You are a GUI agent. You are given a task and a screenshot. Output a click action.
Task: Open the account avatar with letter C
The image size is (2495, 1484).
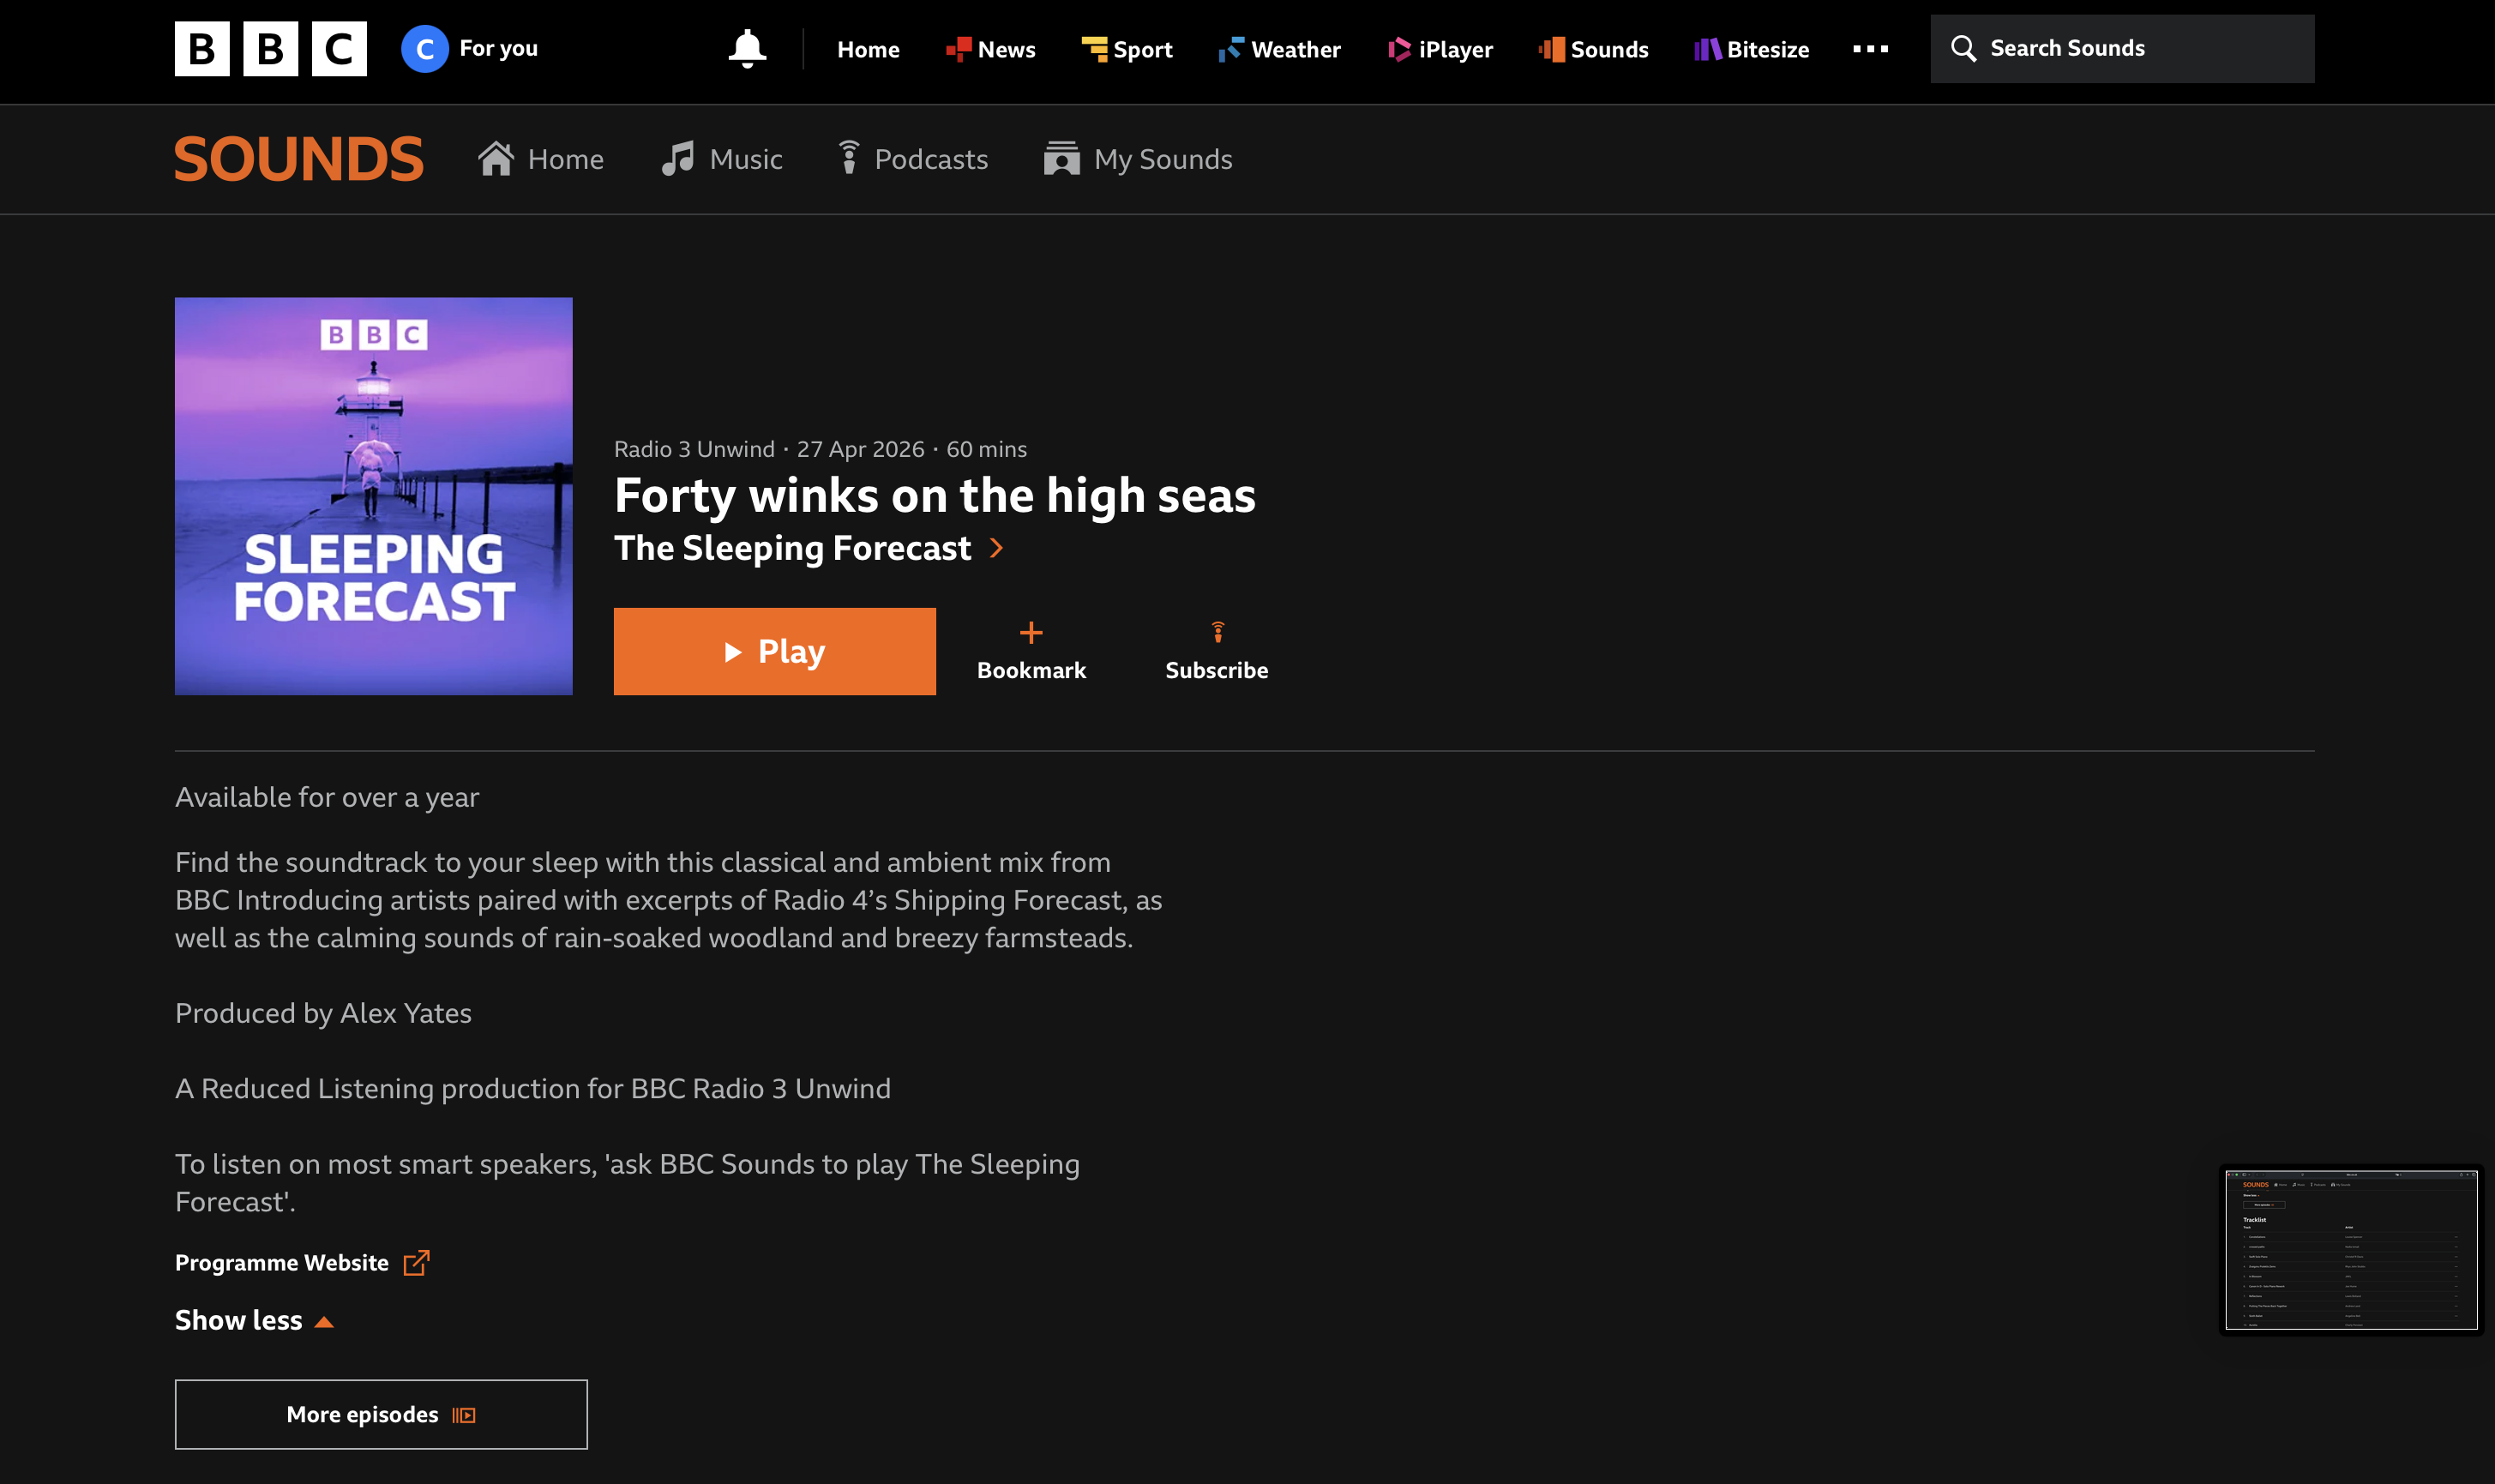coord(424,49)
